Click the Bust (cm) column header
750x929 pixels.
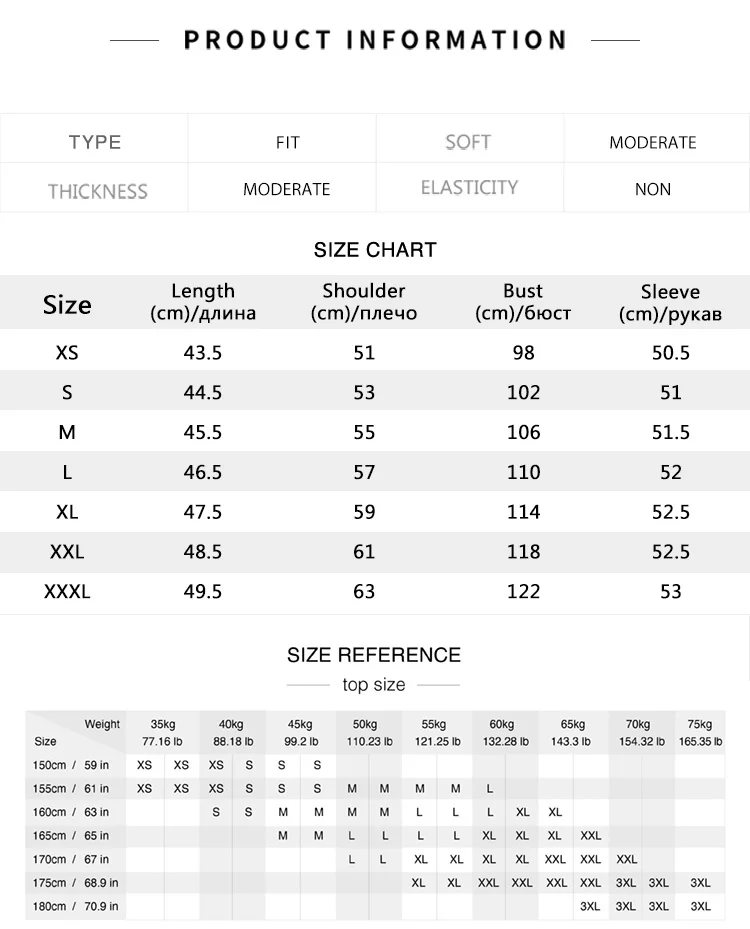523,302
